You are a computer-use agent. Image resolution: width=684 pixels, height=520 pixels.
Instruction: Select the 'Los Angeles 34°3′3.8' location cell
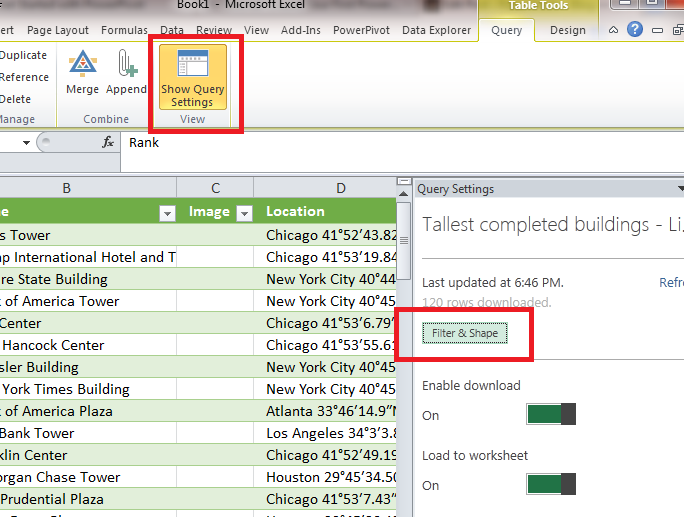(x=325, y=433)
